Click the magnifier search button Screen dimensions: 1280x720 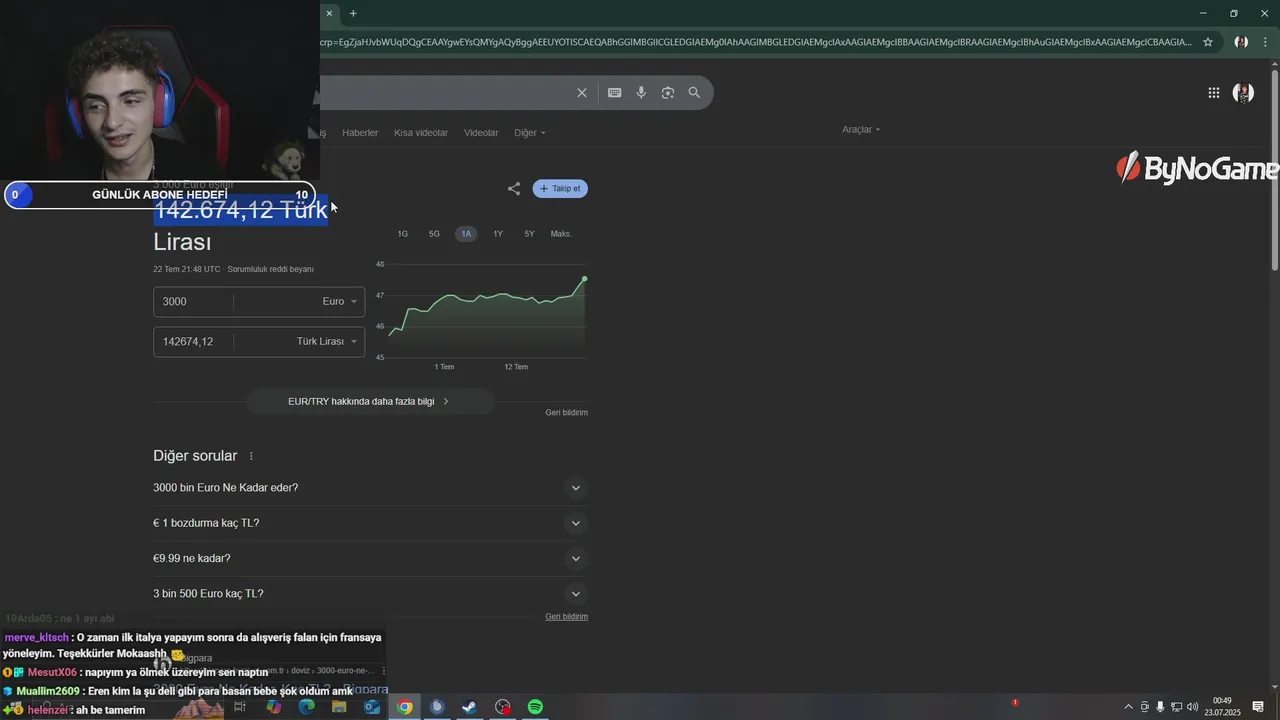[x=694, y=93]
